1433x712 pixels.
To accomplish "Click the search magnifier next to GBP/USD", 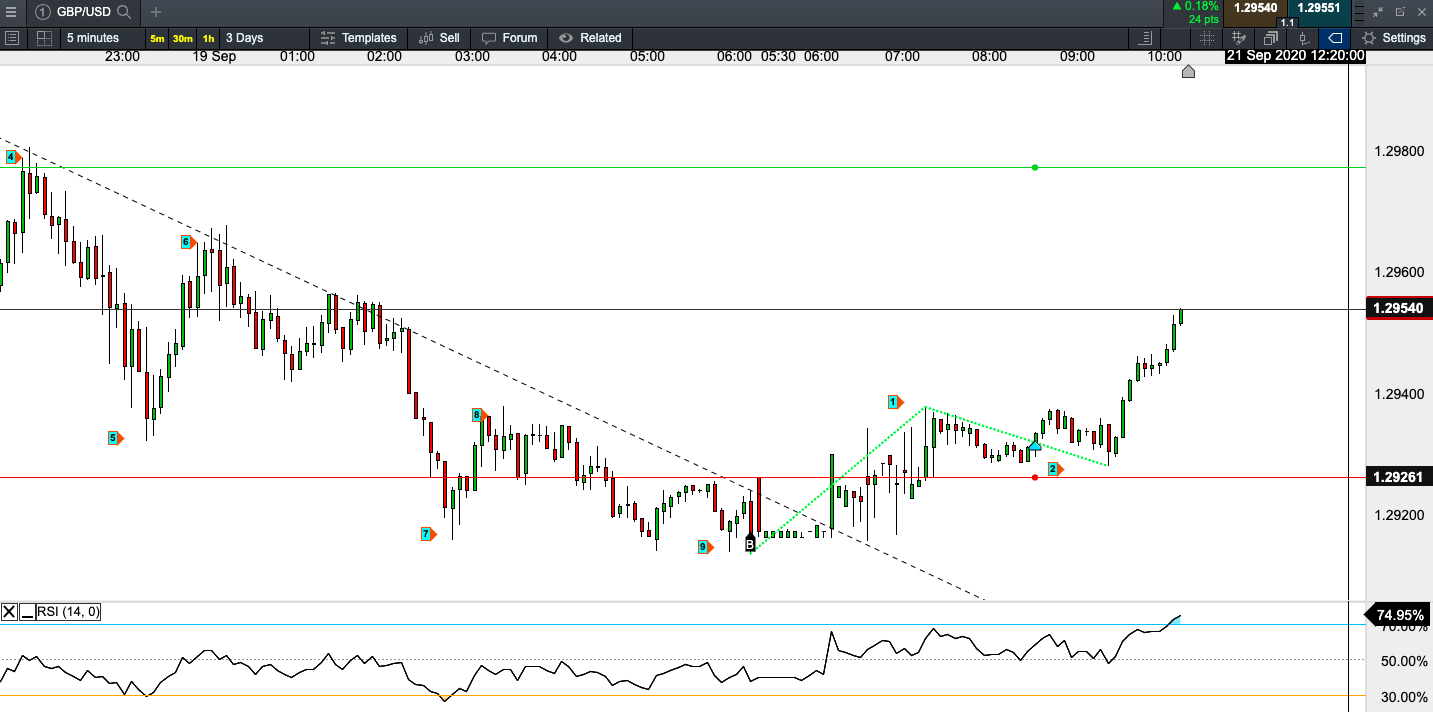I will (124, 12).
